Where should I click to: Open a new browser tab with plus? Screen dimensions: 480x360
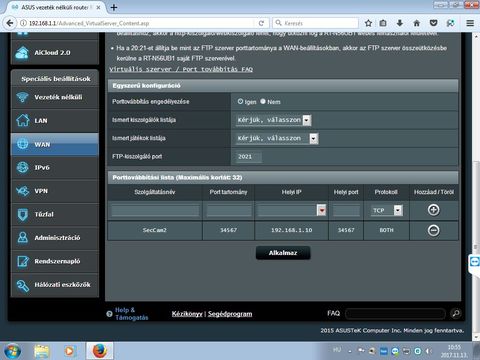[x=114, y=7]
